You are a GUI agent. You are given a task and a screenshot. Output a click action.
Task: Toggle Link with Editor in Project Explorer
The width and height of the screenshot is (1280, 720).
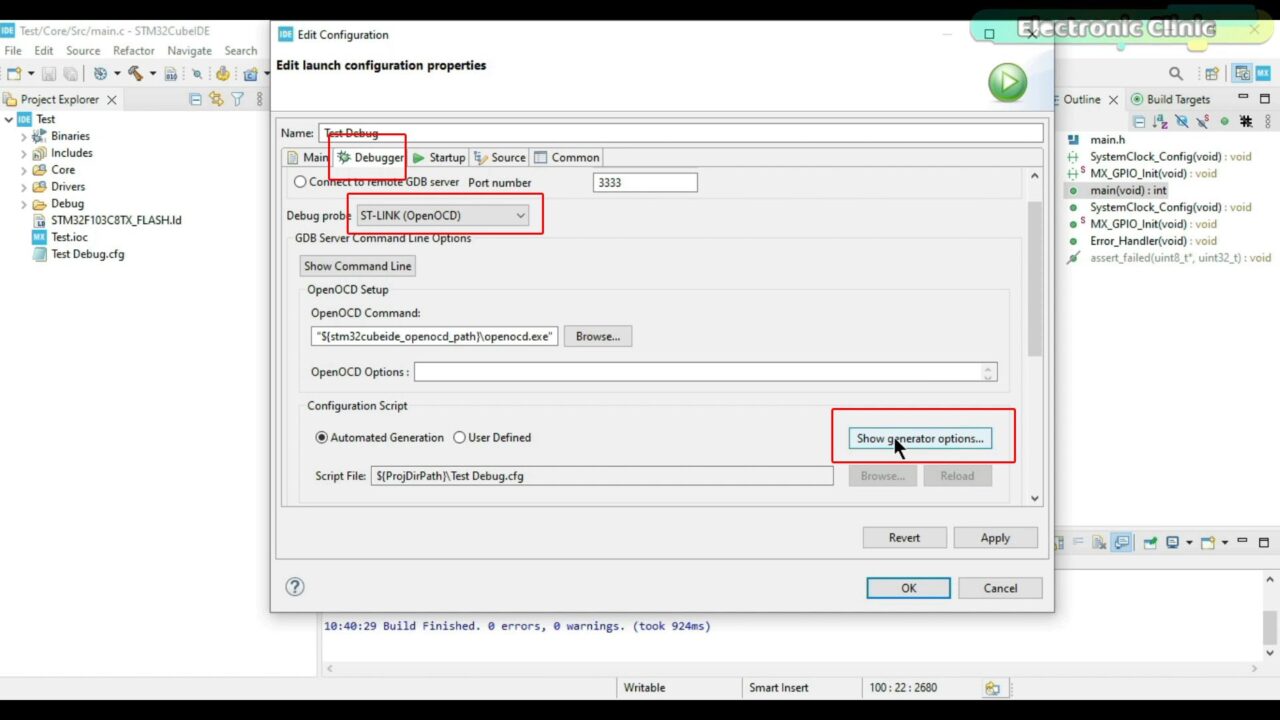(216, 99)
